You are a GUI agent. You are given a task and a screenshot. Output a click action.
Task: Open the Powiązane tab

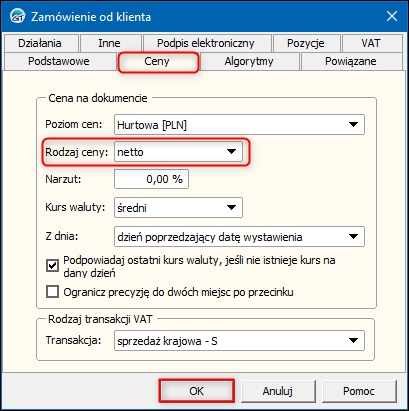point(351,61)
